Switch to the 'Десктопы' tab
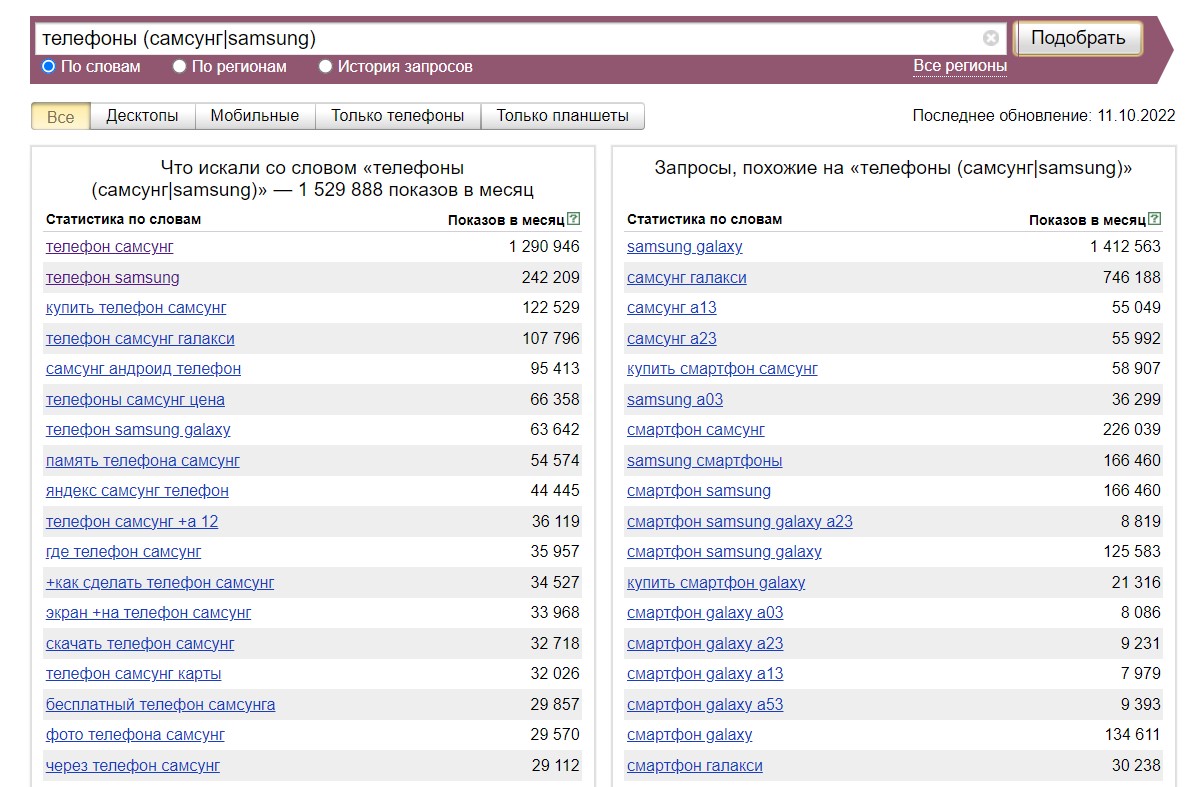This screenshot has width=1190, height=787. [142, 116]
